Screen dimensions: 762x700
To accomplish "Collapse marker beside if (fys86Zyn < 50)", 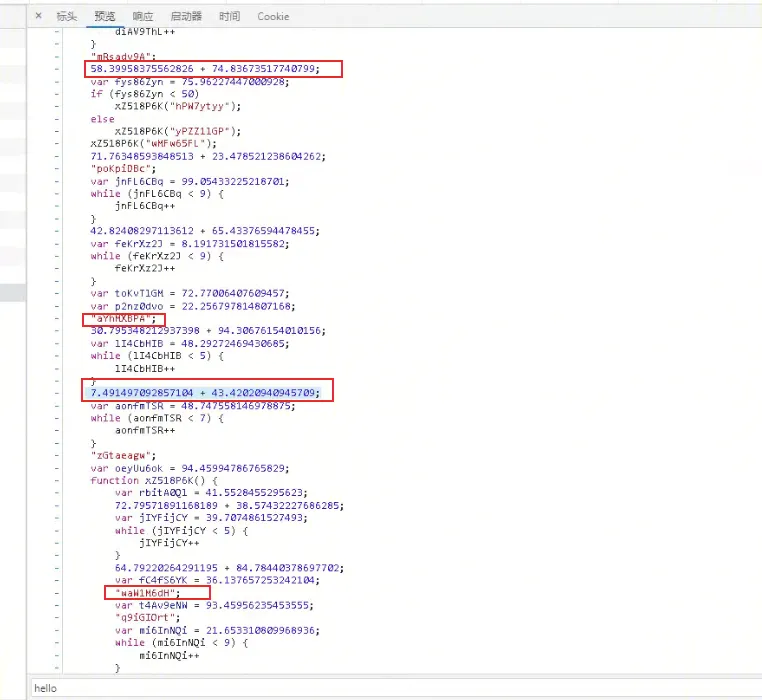I will coord(58,94).
